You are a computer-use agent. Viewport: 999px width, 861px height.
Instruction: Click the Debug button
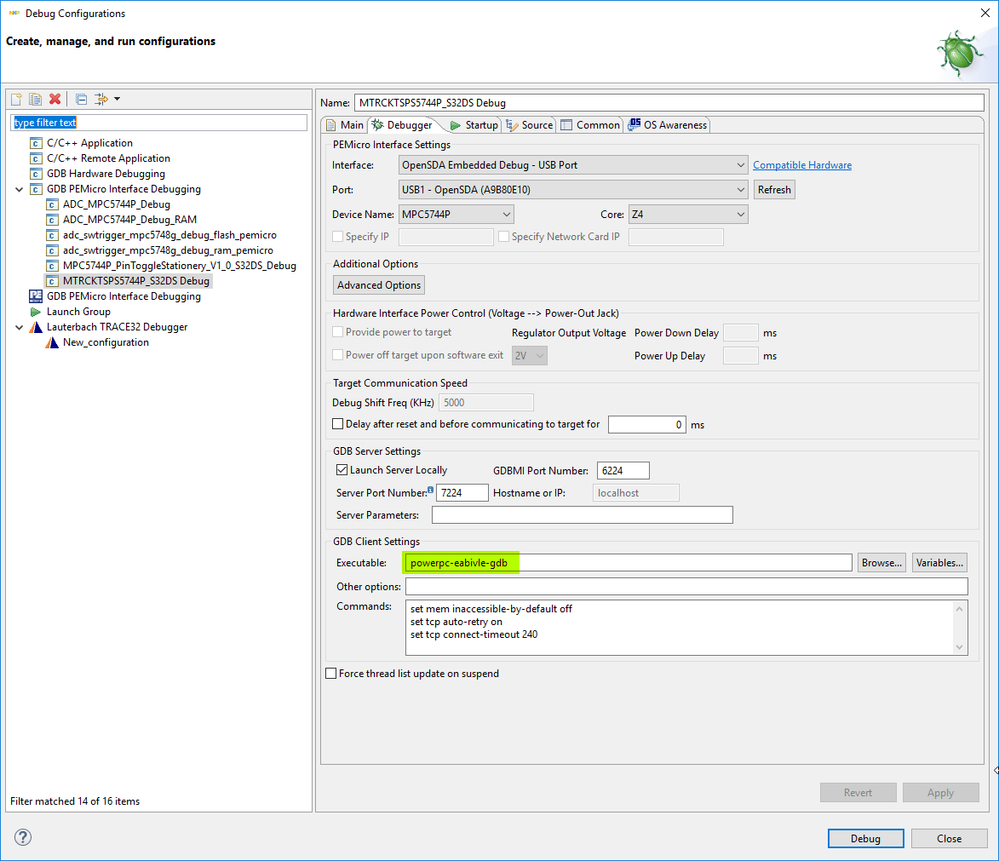point(865,839)
